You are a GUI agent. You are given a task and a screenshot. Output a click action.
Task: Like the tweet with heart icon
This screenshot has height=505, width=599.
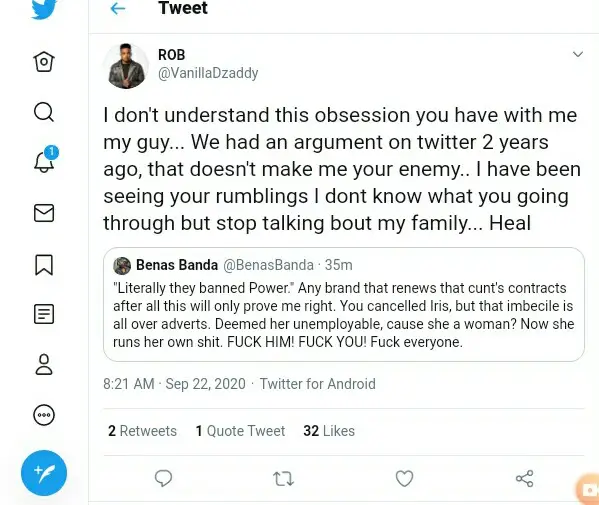(404, 478)
